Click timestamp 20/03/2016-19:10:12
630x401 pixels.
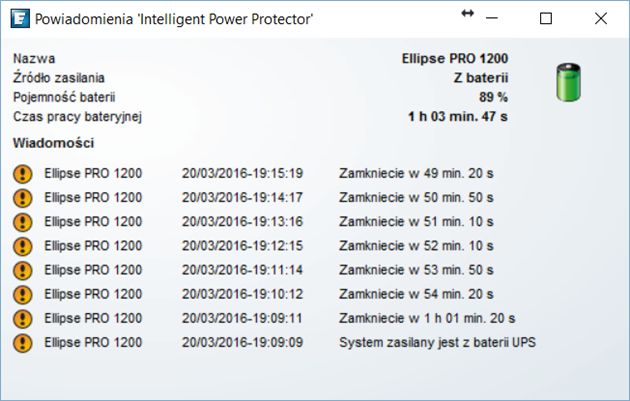tap(242, 294)
